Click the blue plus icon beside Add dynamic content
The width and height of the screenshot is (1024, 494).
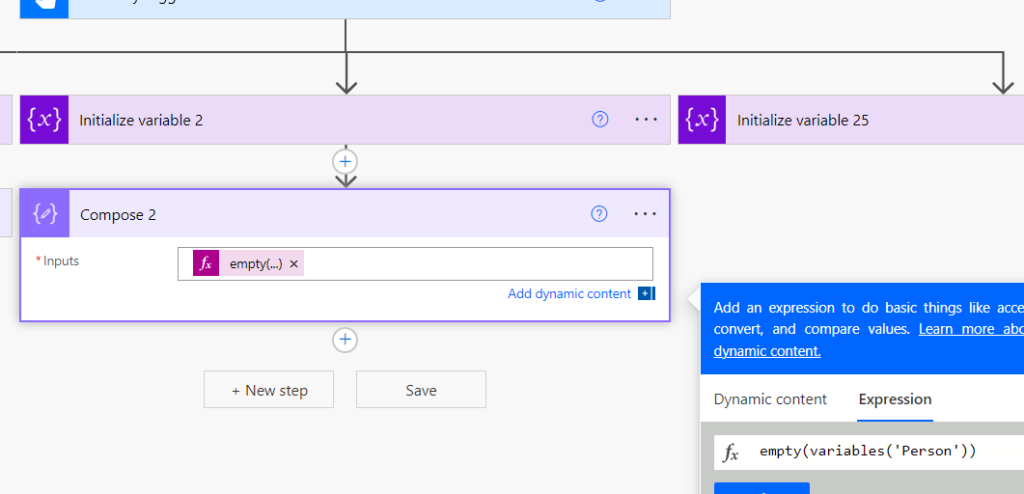pyautogui.click(x=646, y=293)
